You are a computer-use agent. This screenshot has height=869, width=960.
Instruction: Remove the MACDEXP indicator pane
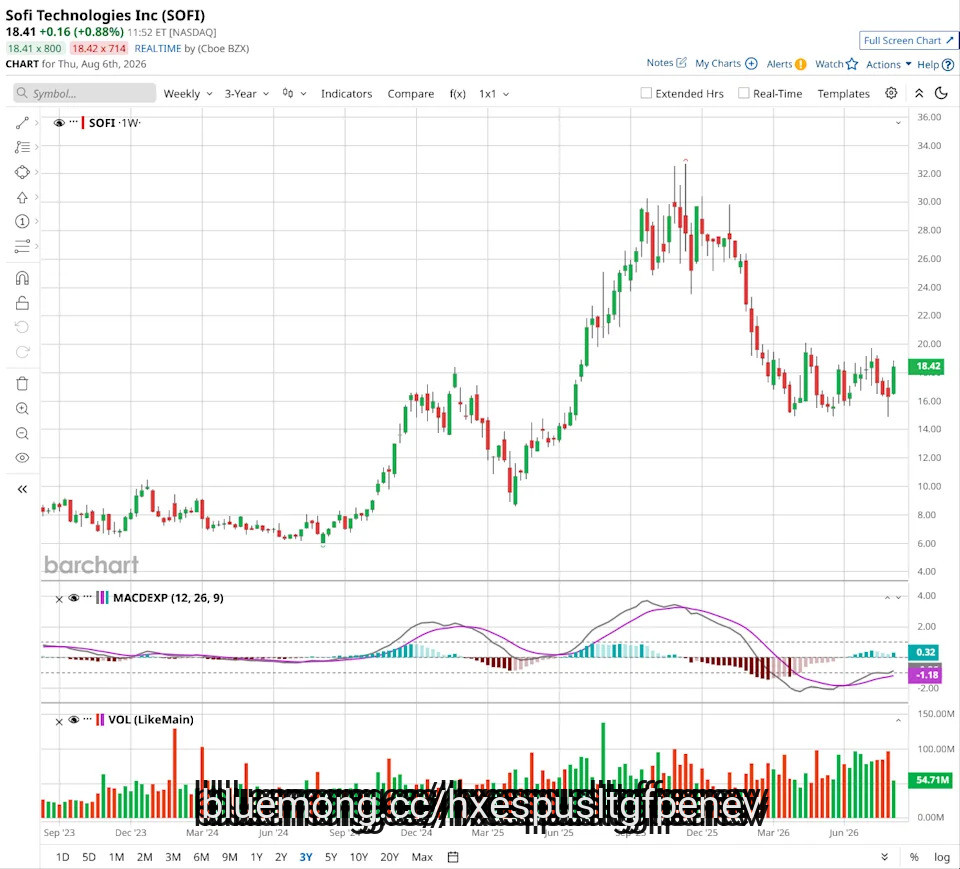59,599
